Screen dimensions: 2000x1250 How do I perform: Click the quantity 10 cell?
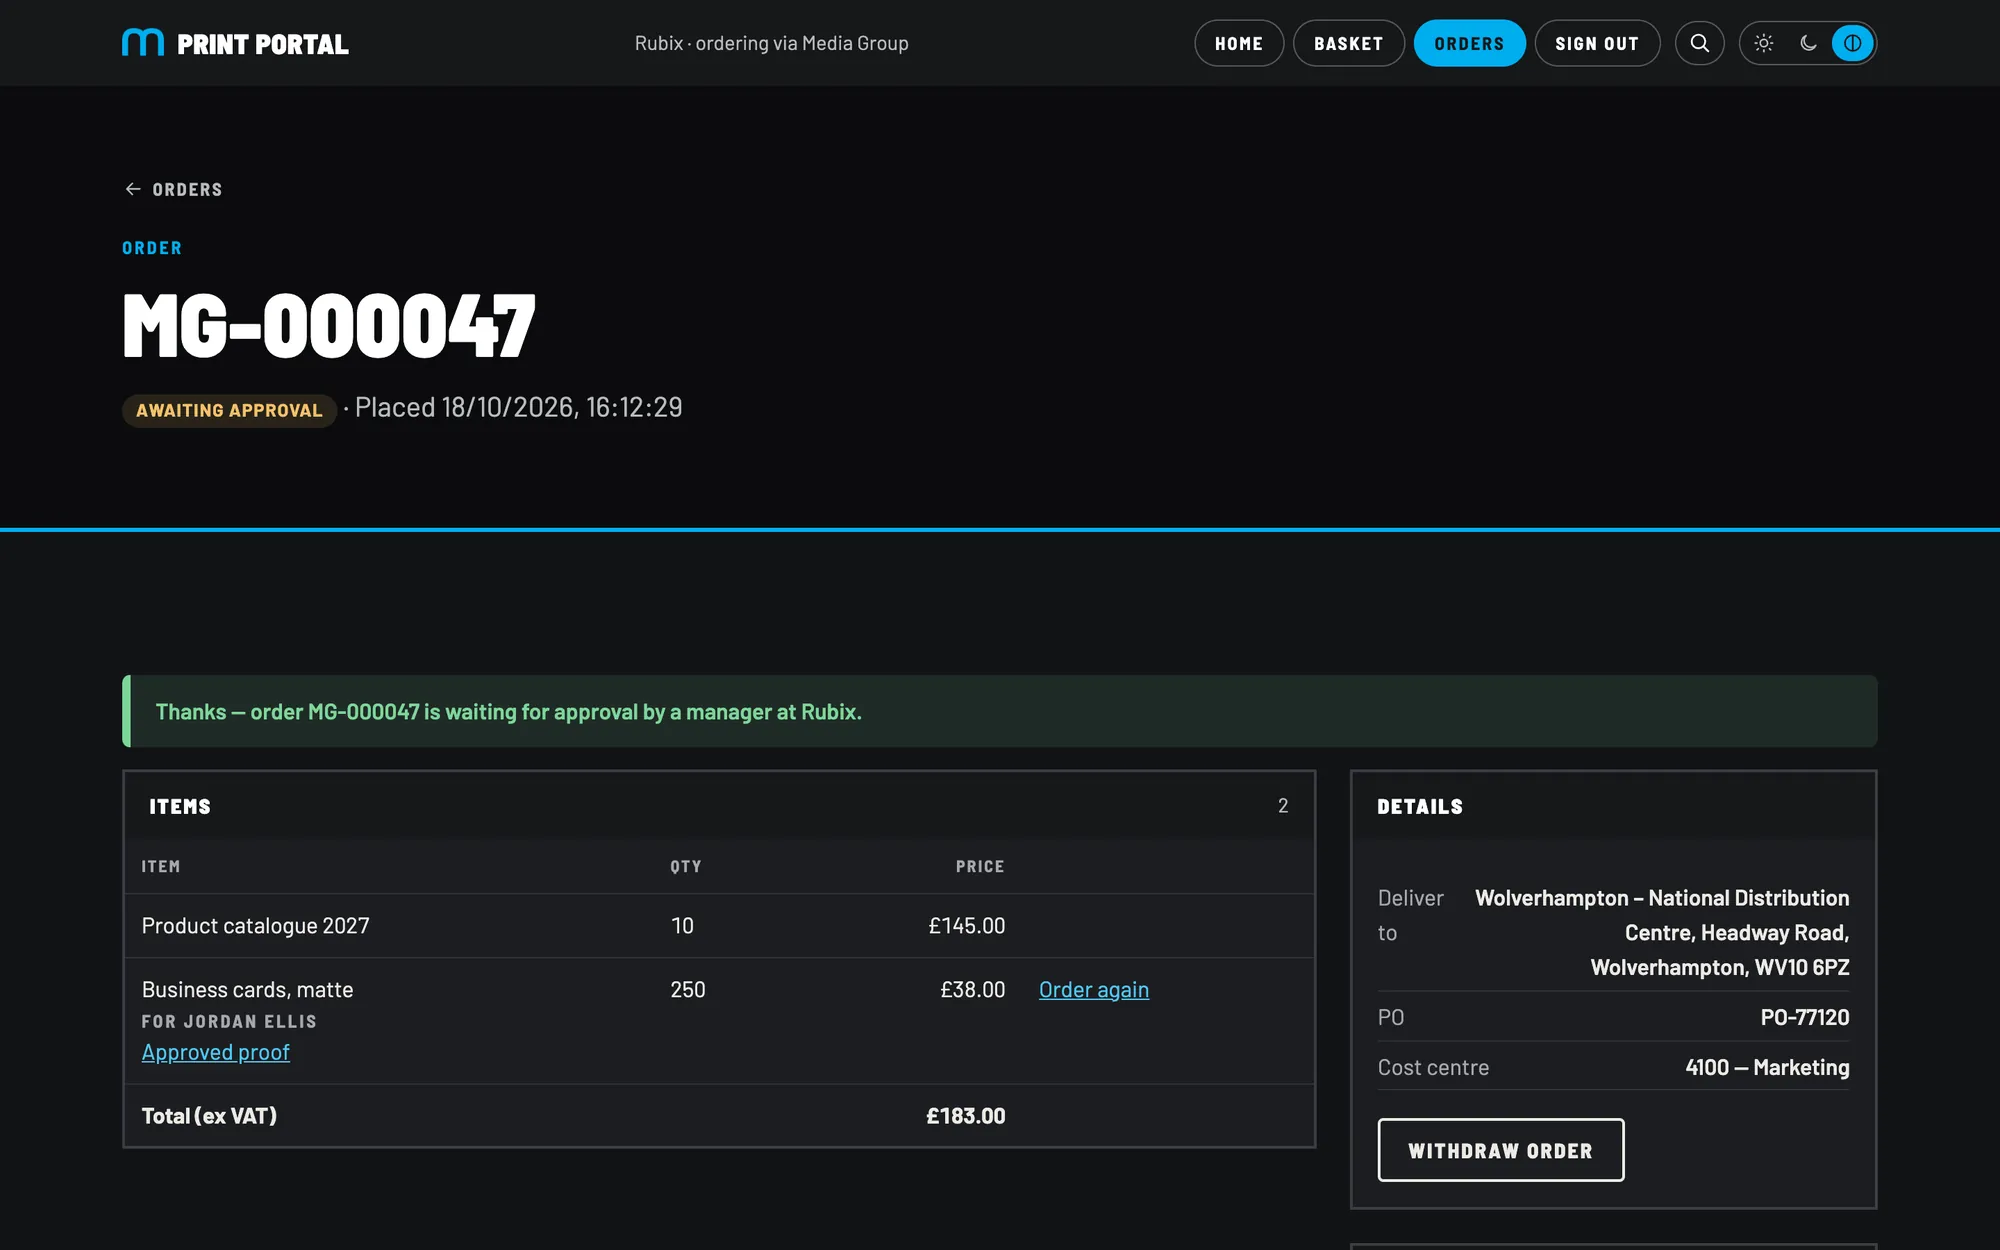pos(682,926)
